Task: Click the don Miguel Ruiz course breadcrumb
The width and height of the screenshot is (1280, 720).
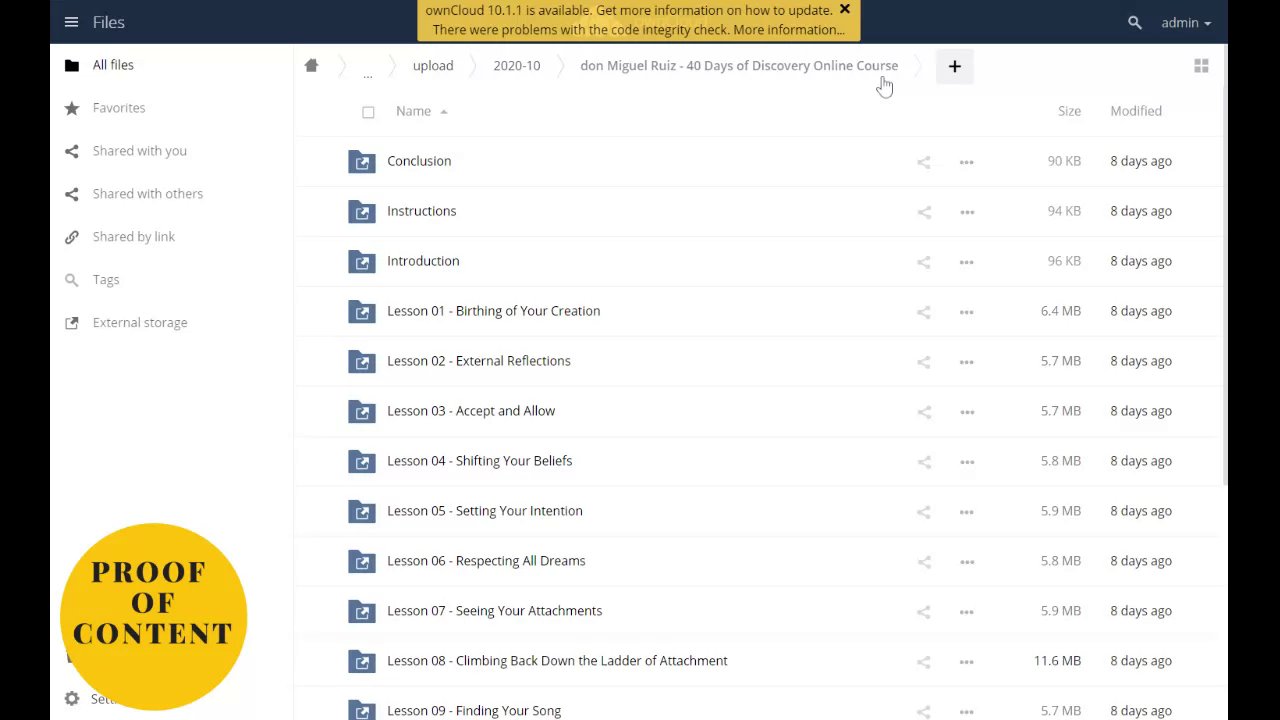Action: pyautogui.click(x=739, y=65)
